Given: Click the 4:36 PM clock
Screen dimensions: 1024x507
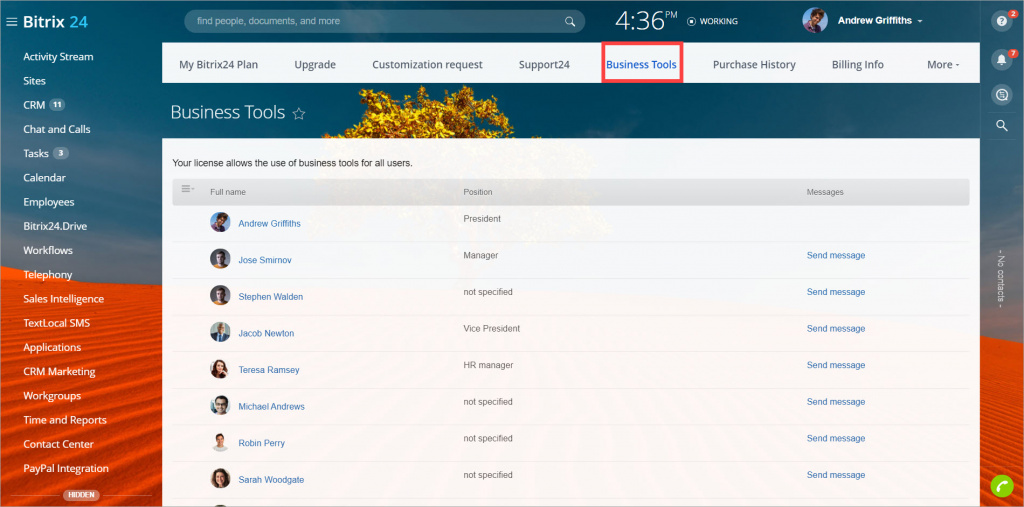Looking at the screenshot, I should pyautogui.click(x=647, y=20).
